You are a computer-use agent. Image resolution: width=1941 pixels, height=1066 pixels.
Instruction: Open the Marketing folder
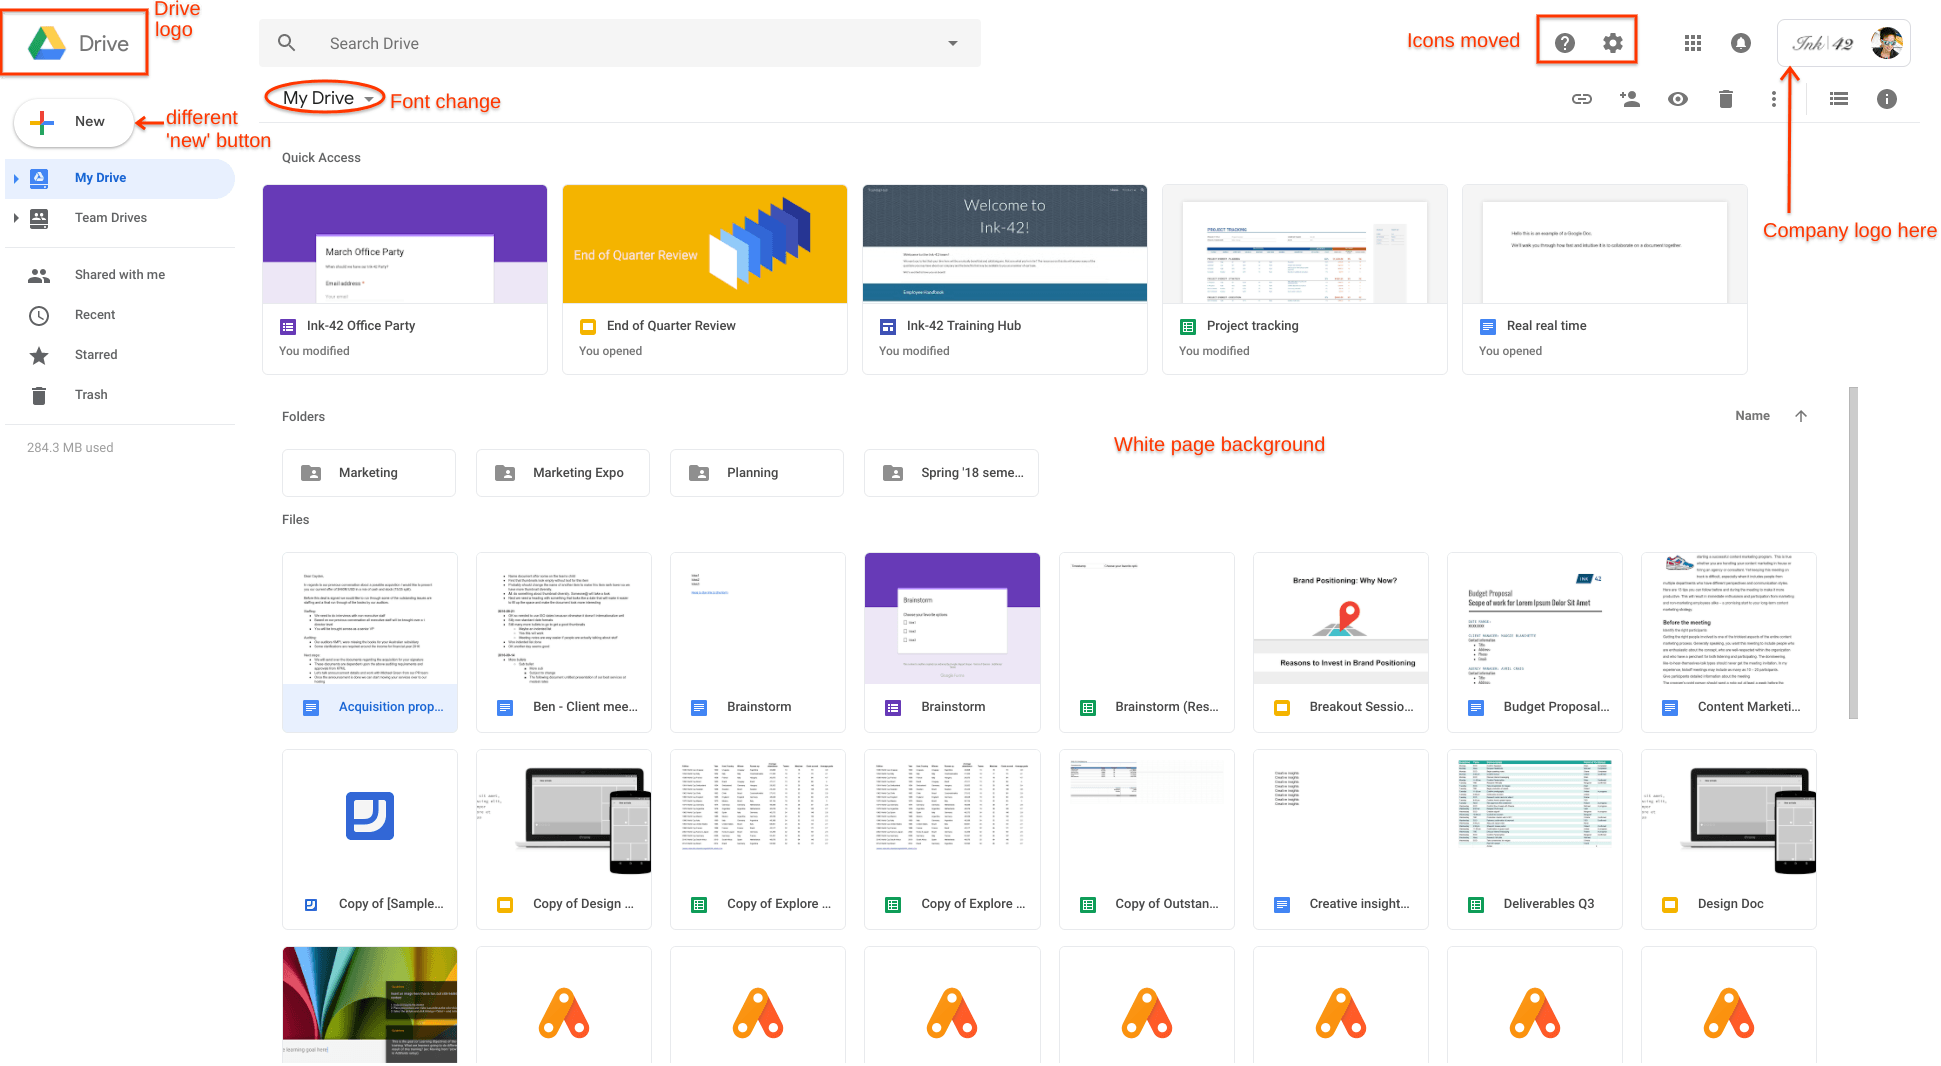point(369,473)
